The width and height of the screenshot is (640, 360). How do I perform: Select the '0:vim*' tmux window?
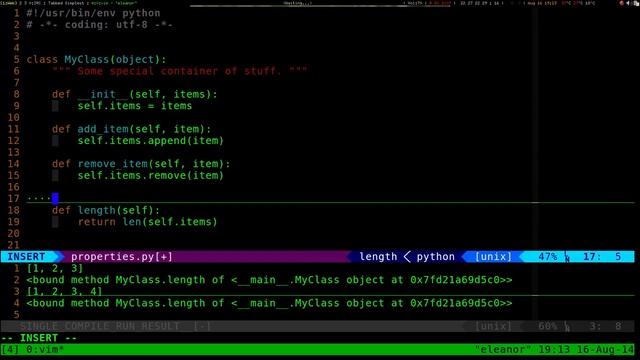tap(45, 349)
